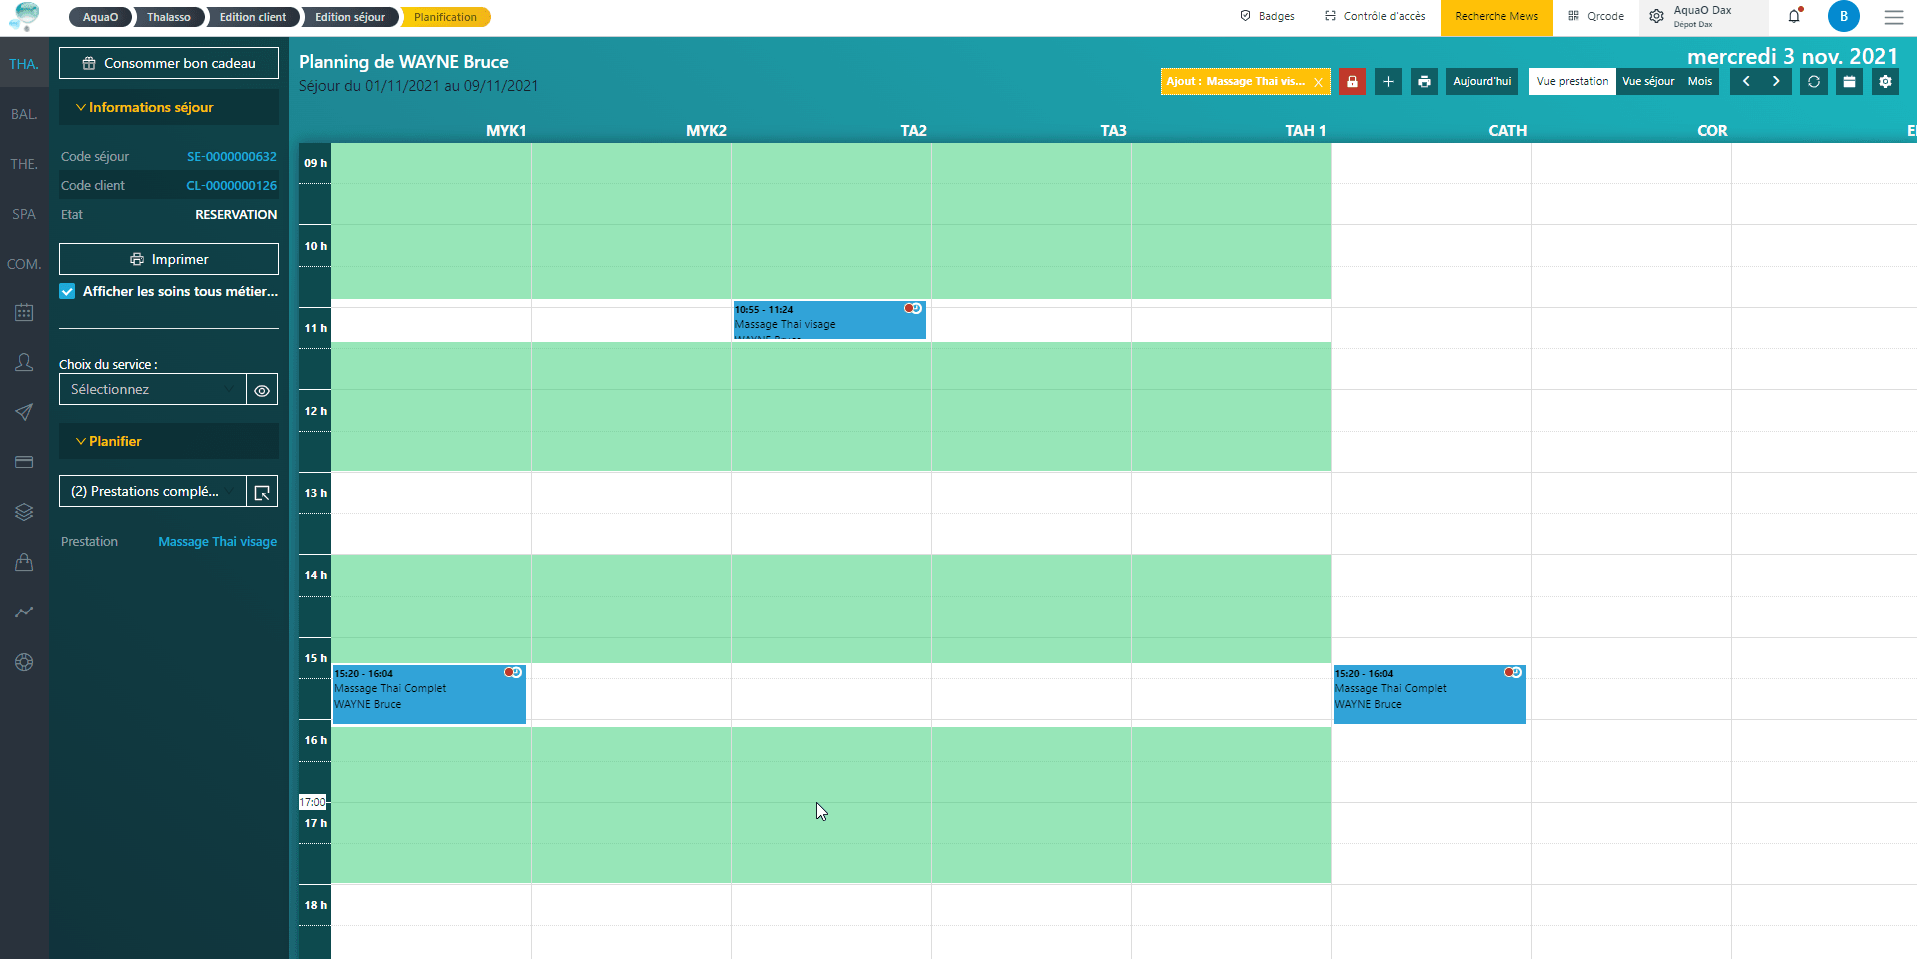Go to next day with right arrow
The height and width of the screenshot is (959, 1917).
click(x=1776, y=82)
